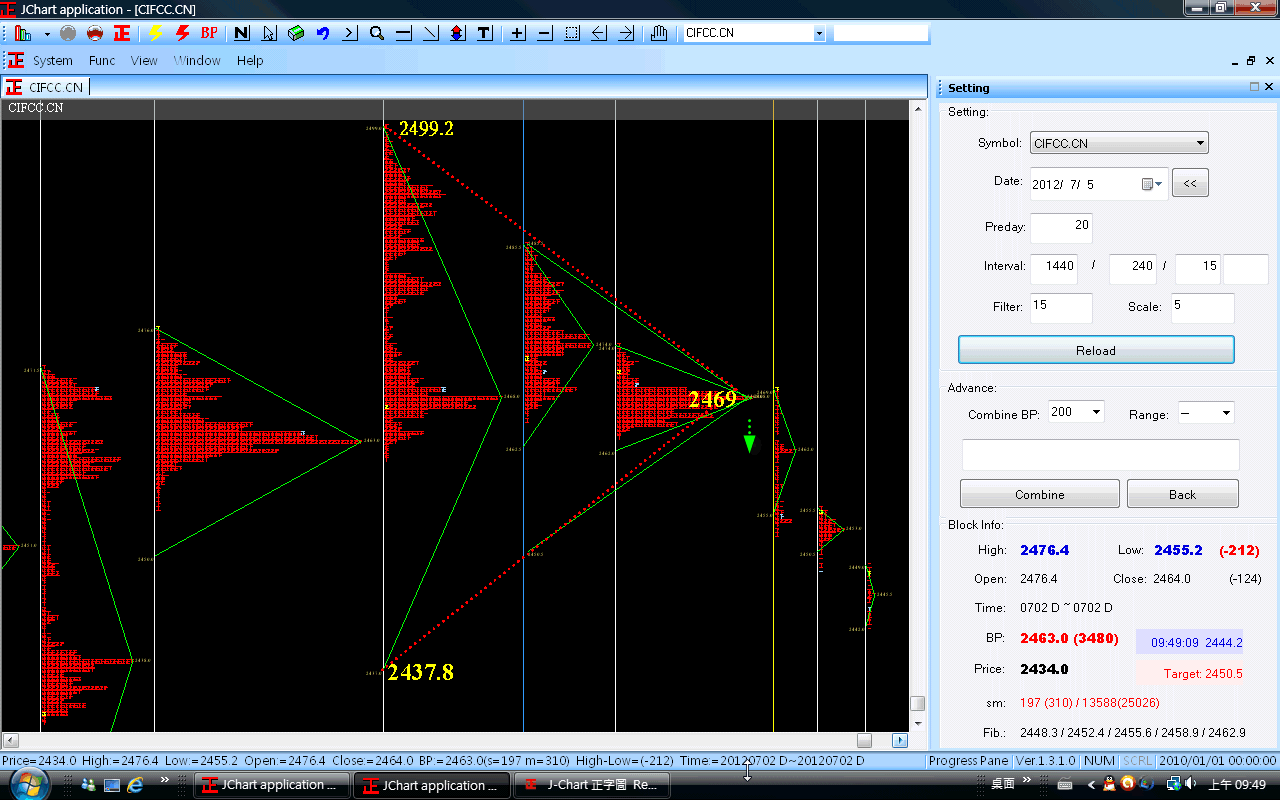Click the red lightning bolt icon

pyautogui.click(x=182, y=33)
